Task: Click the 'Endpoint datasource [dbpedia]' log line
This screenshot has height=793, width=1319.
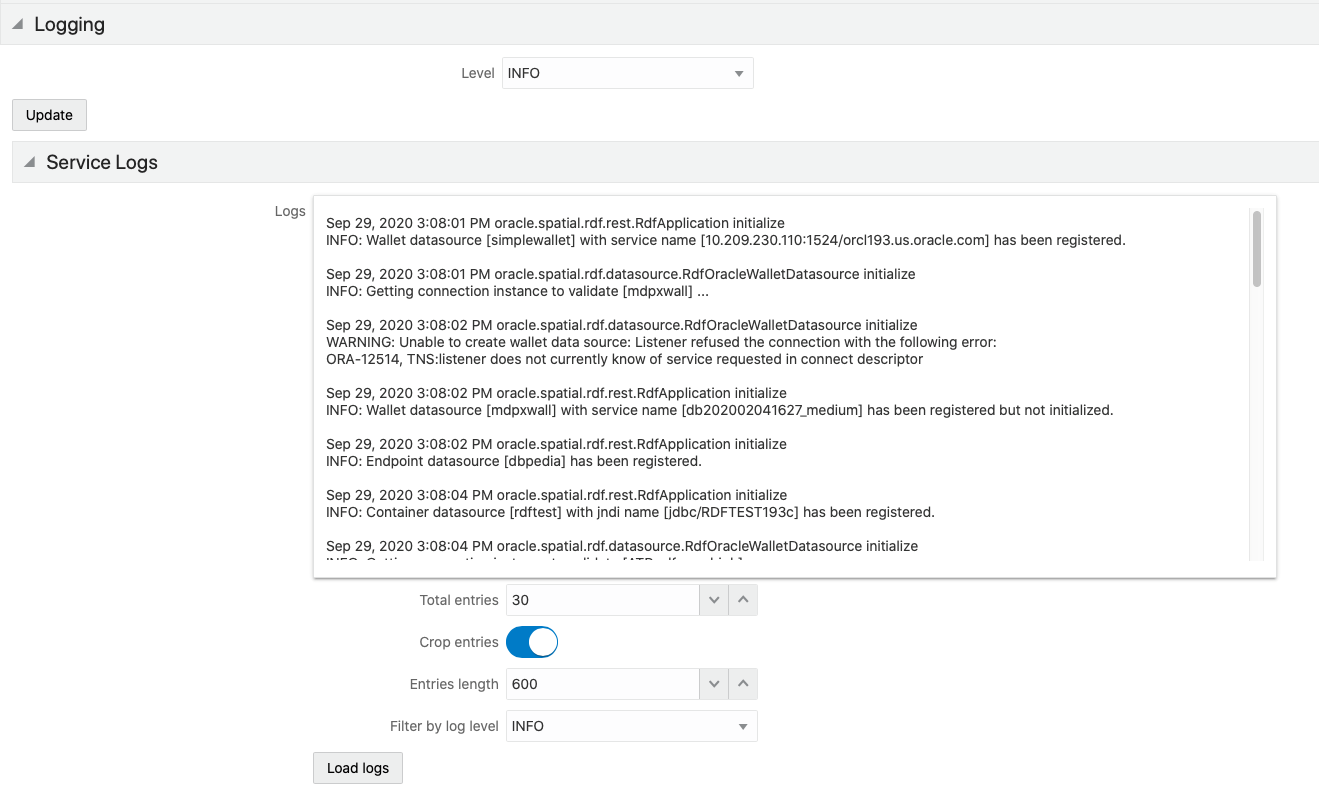Action: coord(514,461)
